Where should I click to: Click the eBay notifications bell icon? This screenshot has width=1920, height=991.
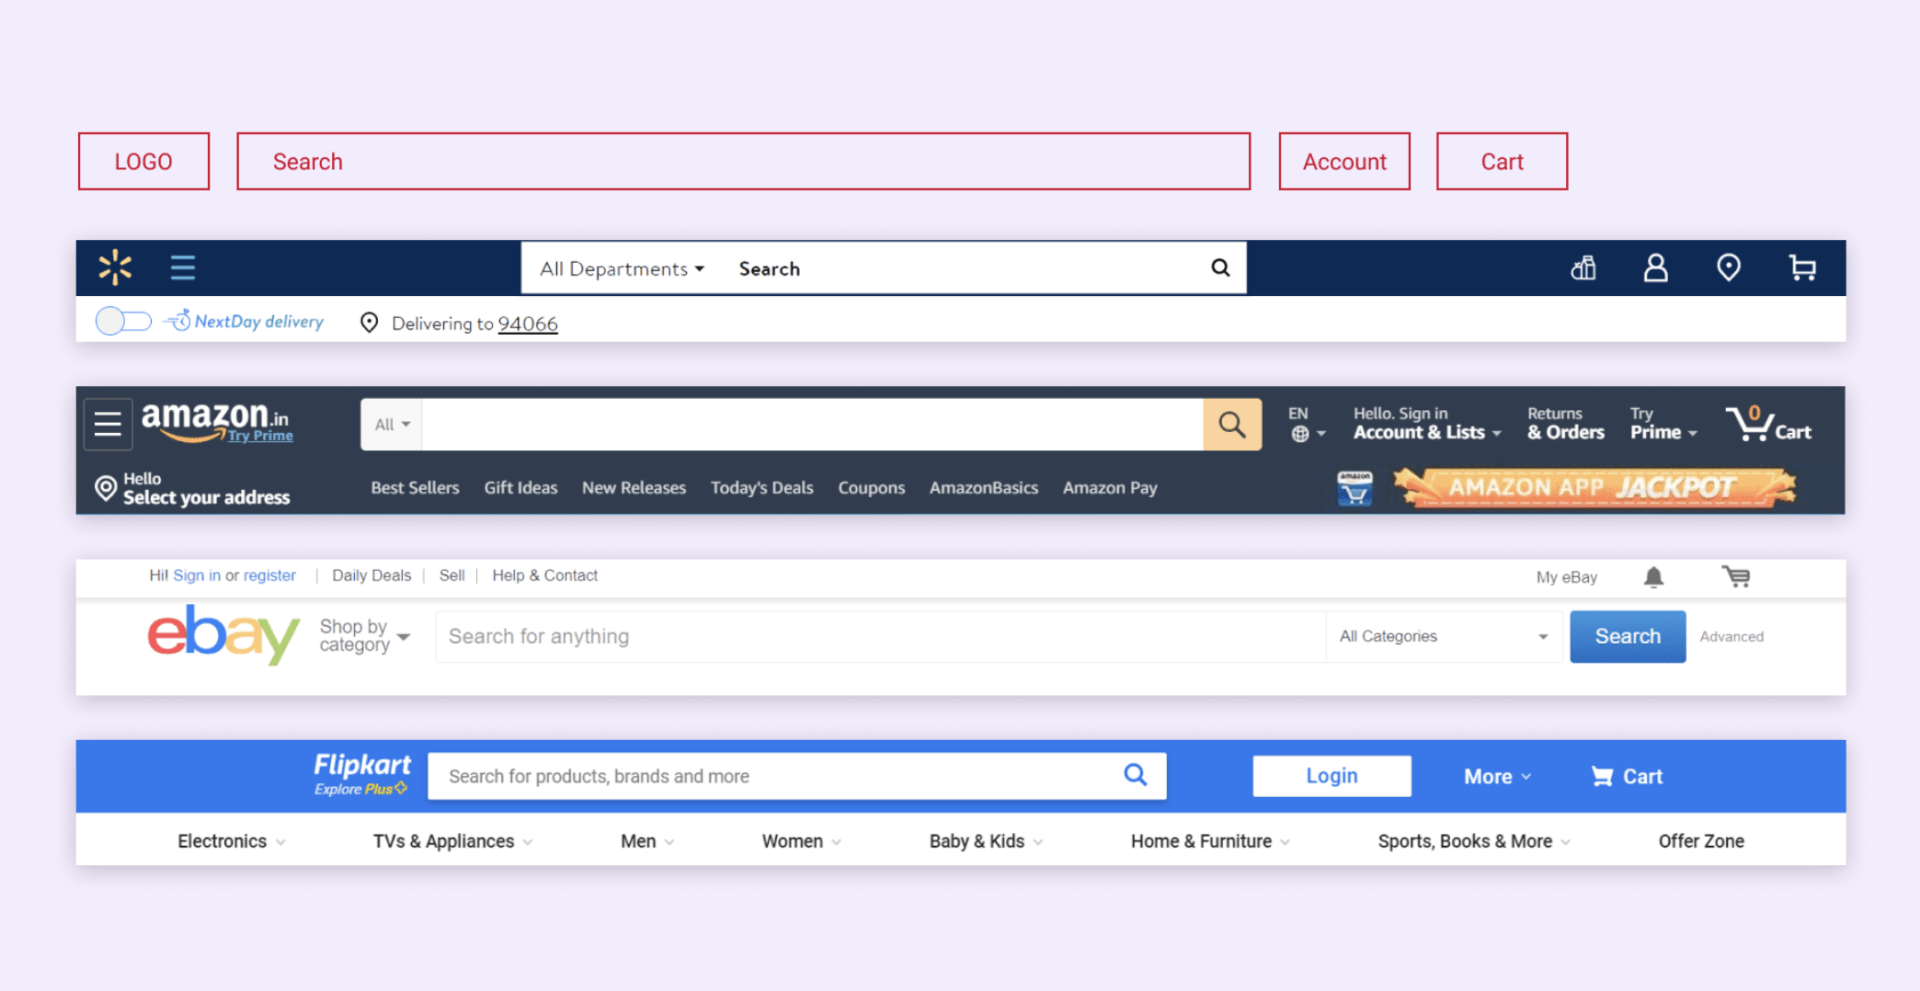(x=1654, y=577)
